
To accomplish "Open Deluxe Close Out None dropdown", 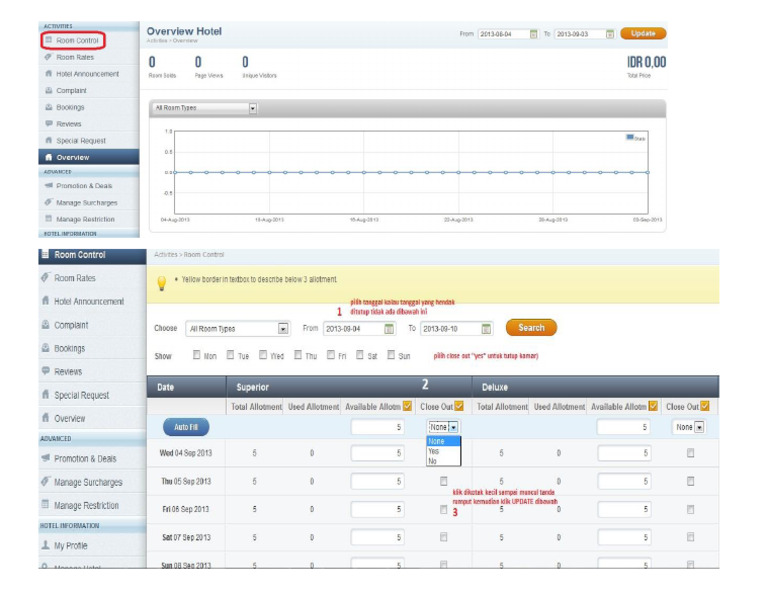I will (698, 427).
